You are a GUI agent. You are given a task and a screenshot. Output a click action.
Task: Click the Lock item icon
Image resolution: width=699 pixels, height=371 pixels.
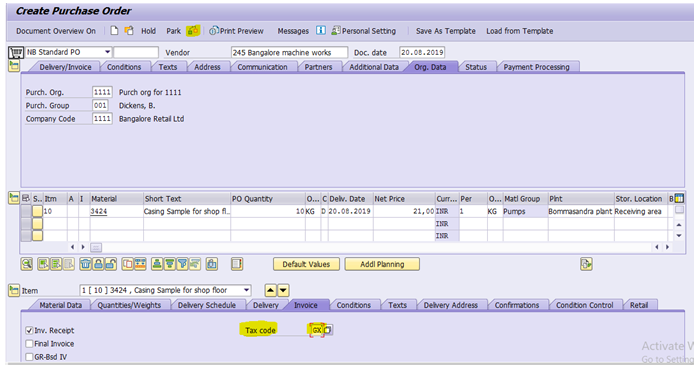(x=98, y=264)
